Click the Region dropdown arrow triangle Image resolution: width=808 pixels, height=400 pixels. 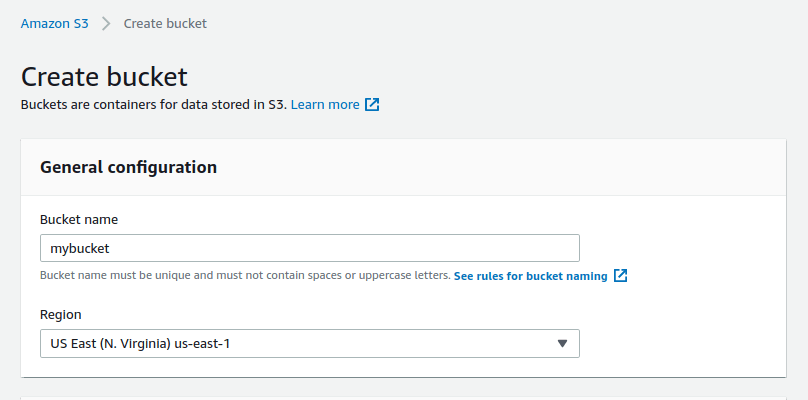tap(562, 343)
